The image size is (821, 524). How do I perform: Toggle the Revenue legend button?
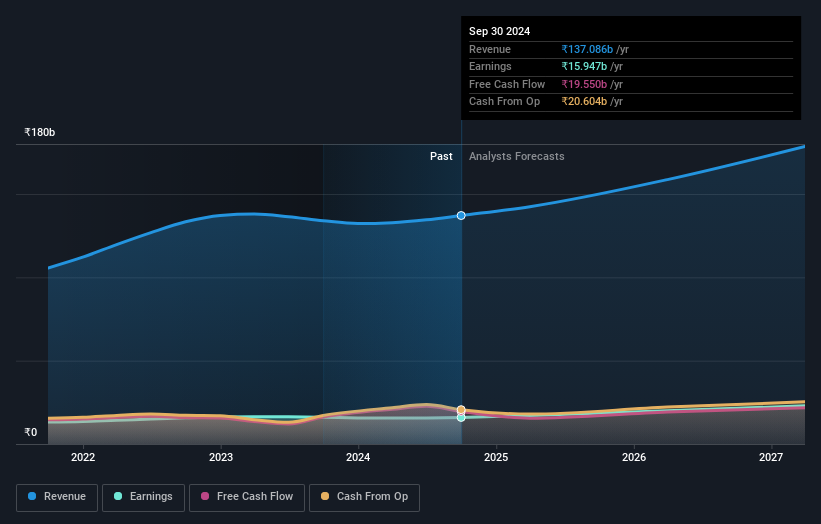coord(57,497)
